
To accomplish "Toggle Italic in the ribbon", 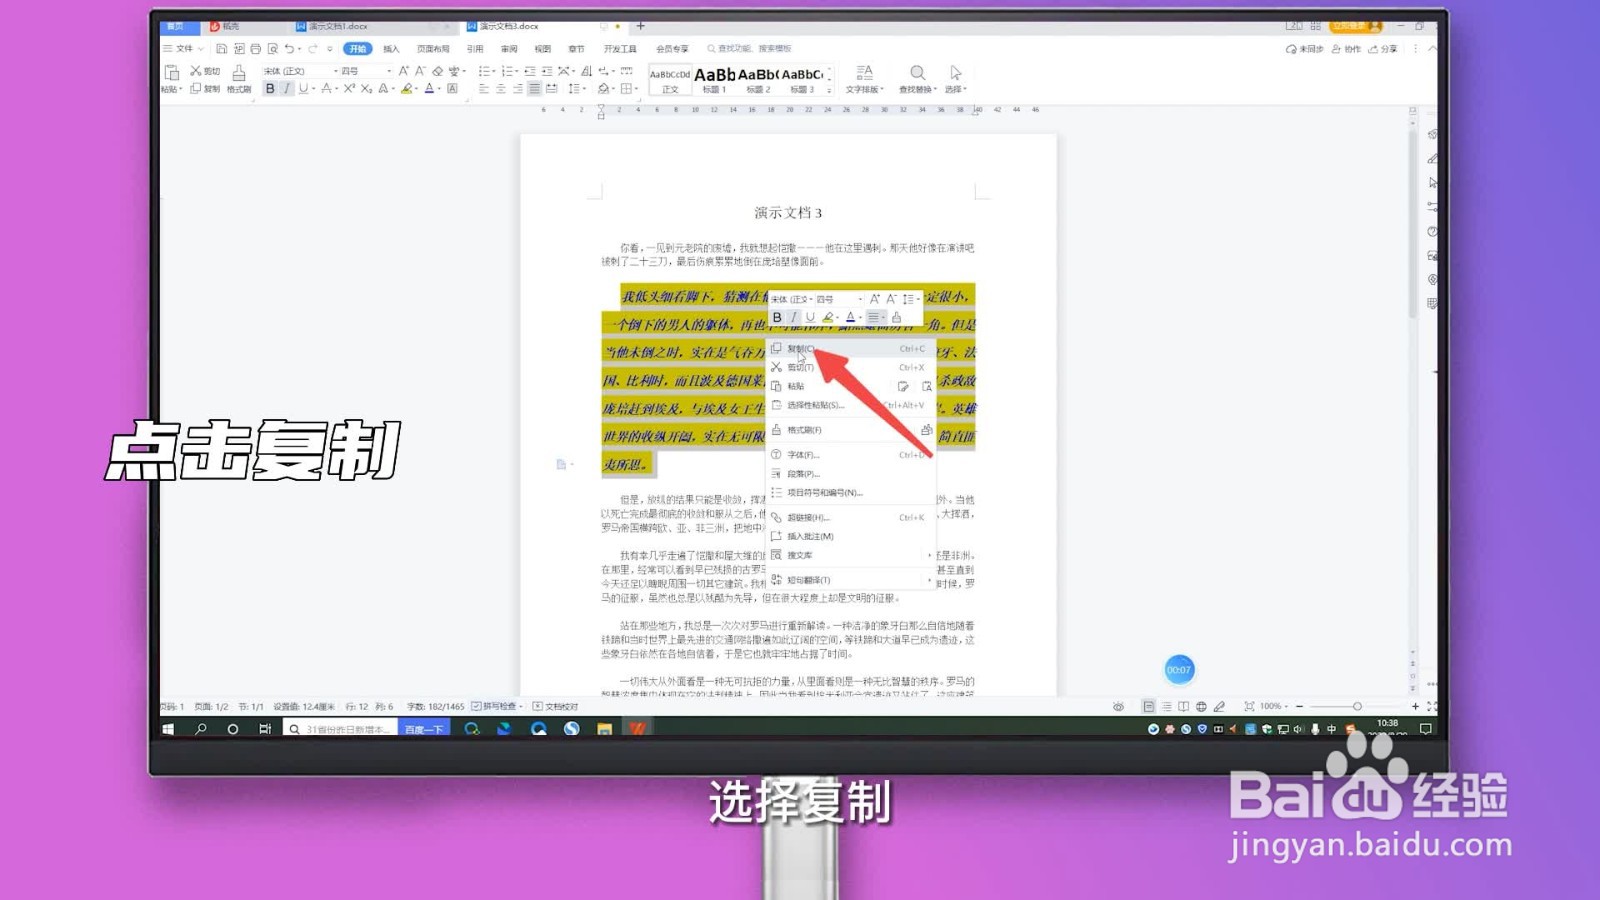I will (x=287, y=89).
